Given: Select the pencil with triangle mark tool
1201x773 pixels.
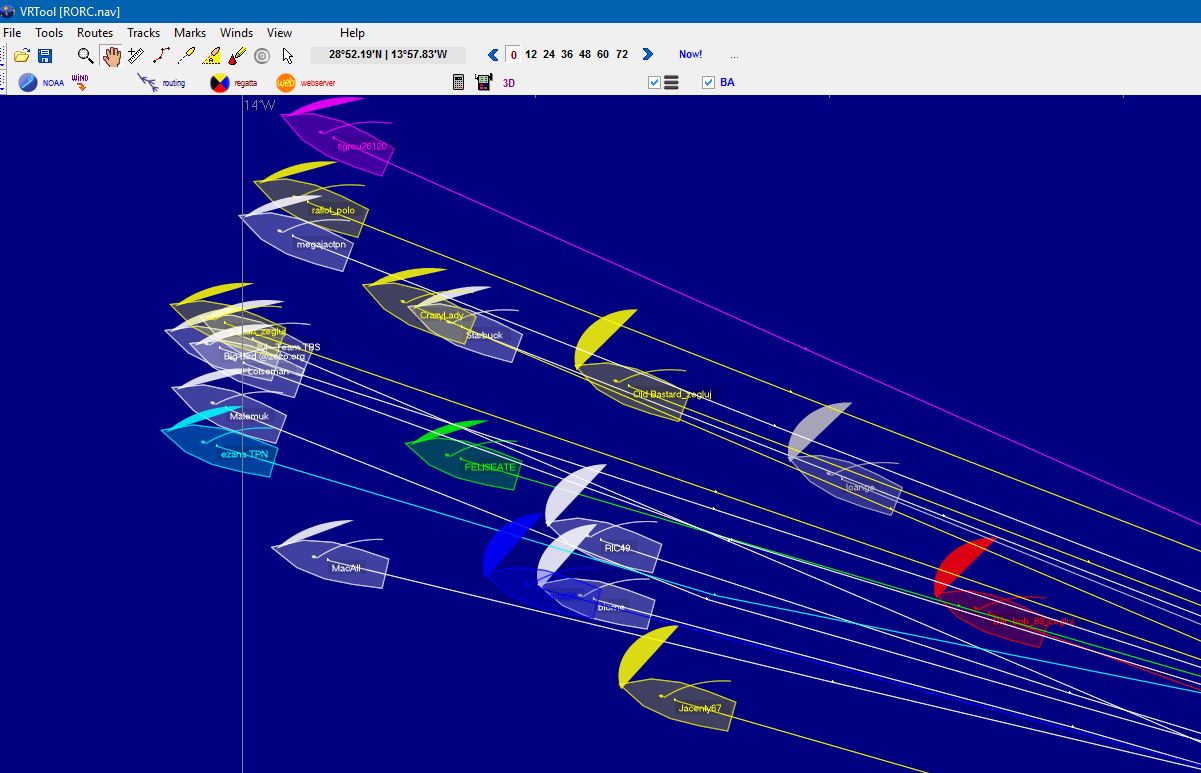Looking at the screenshot, I should coord(212,56).
